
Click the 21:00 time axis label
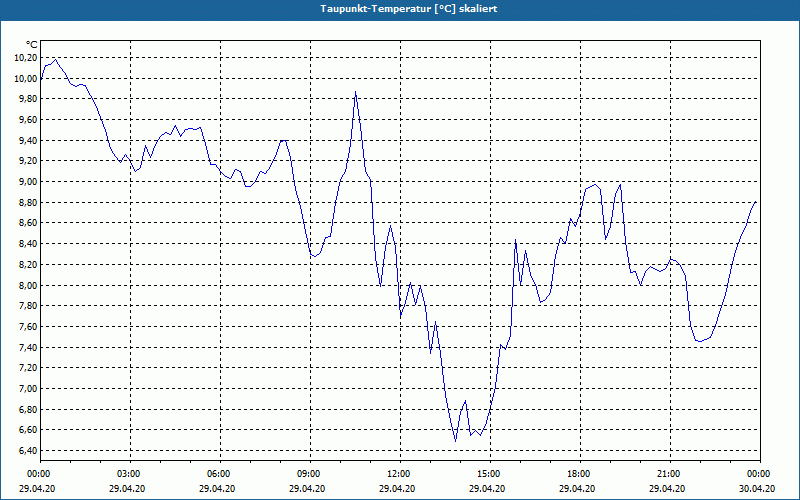pyautogui.click(x=670, y=474)
